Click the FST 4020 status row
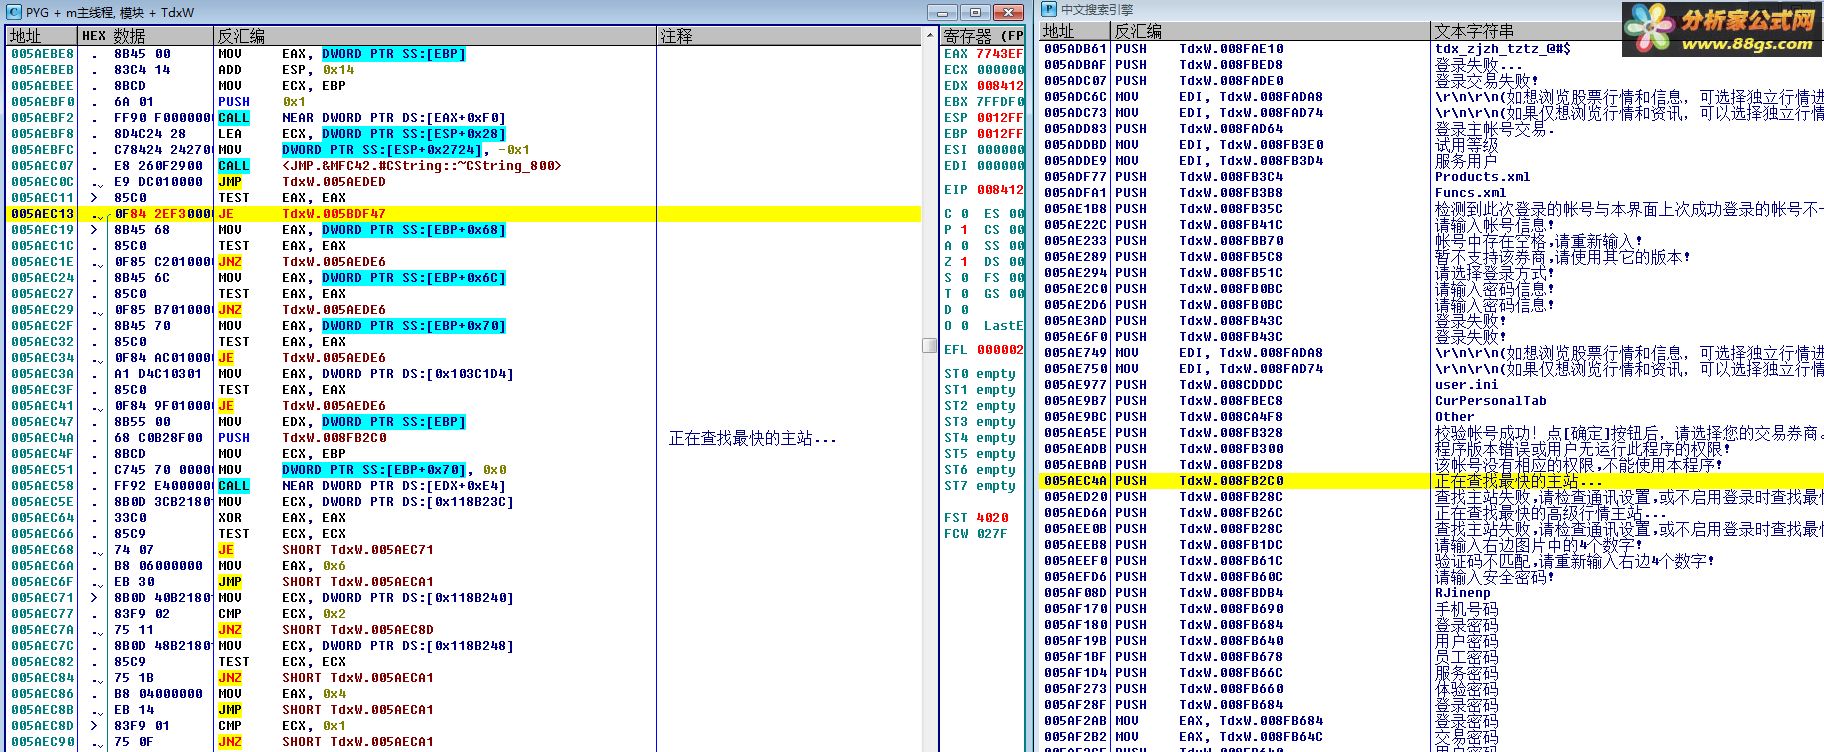Viewport: 1824px width, 752px height. point(976,518)
